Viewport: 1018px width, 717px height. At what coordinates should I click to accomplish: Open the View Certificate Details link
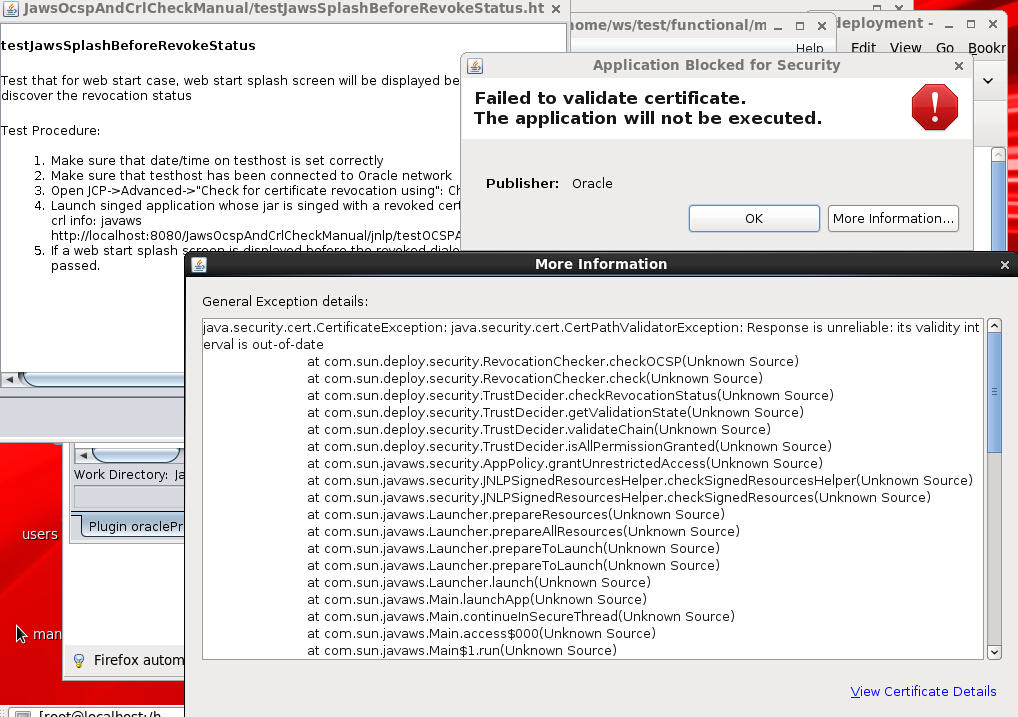[x=923, y=691]
